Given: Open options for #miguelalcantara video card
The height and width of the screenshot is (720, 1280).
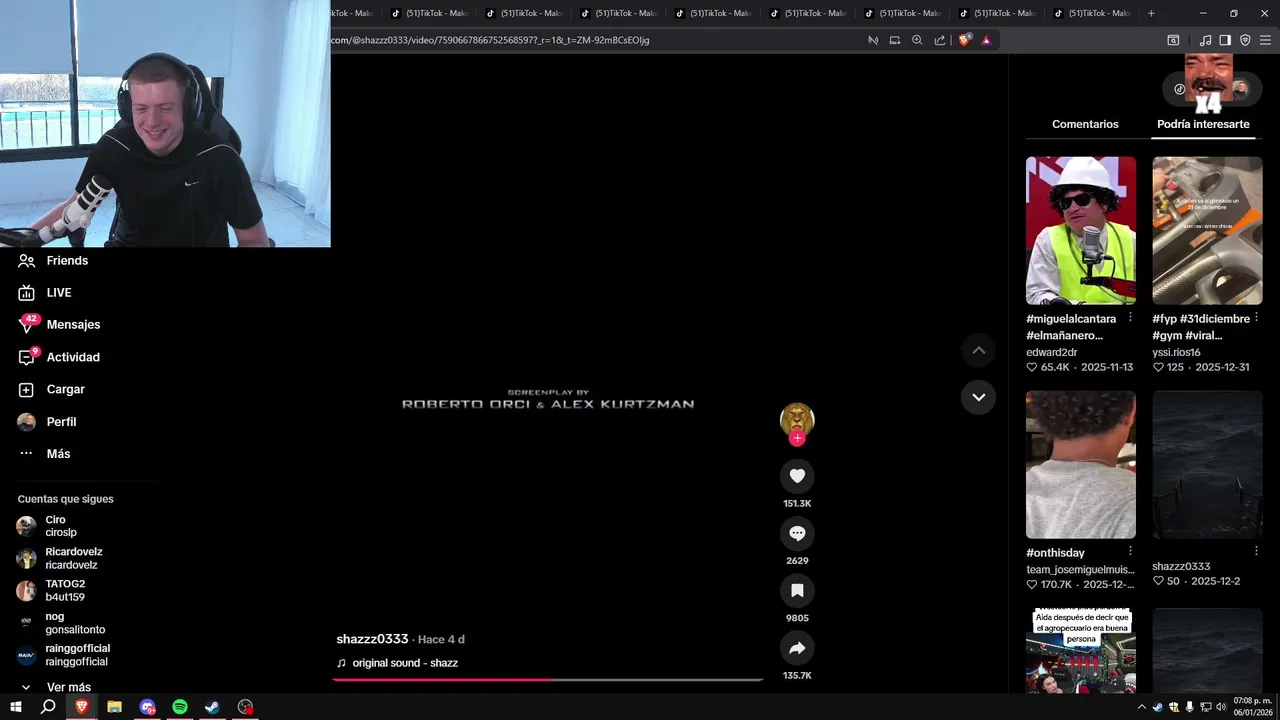Looking at the screenshot, I should (x=1130, y=317).
